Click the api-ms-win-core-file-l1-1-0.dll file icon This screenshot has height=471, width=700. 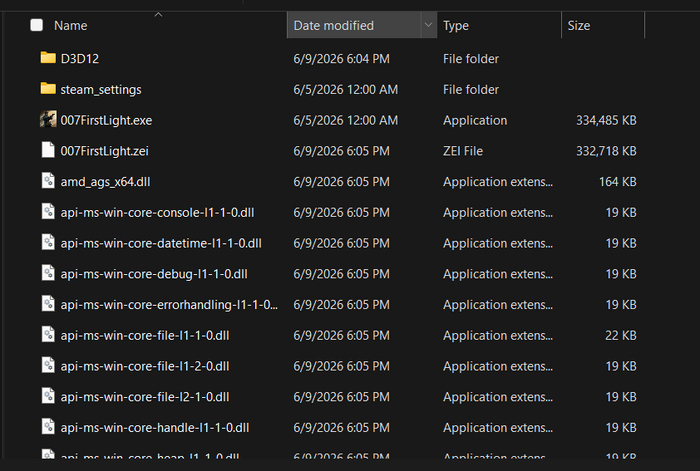tap(48, 335)
